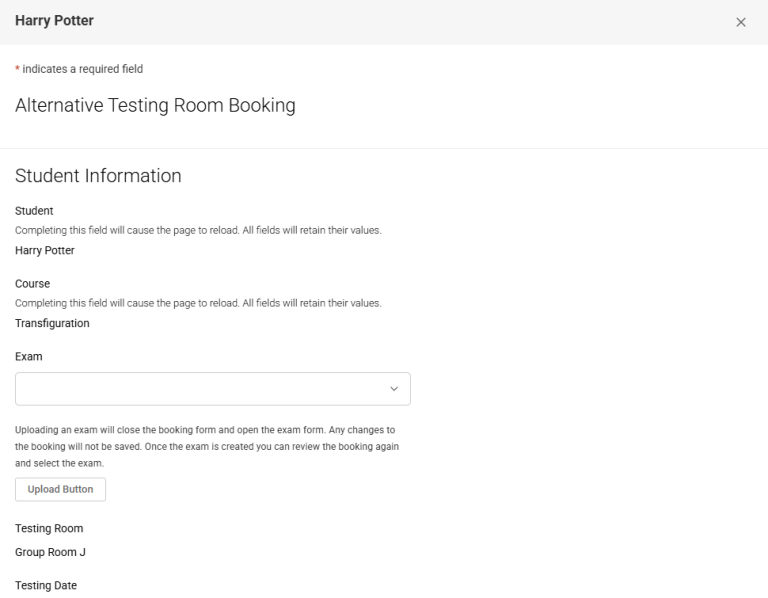Close the Harry Potter booking dialog
The width and height of the screenshot is (768, 598).
(740, 22)
